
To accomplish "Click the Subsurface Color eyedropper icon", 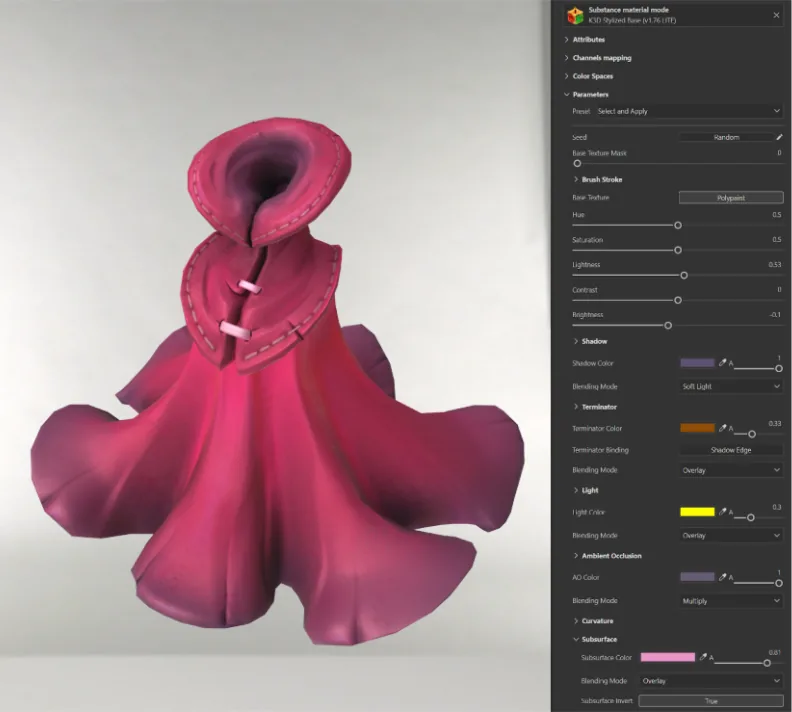I will pyautogui.click(x=703, y=657).
